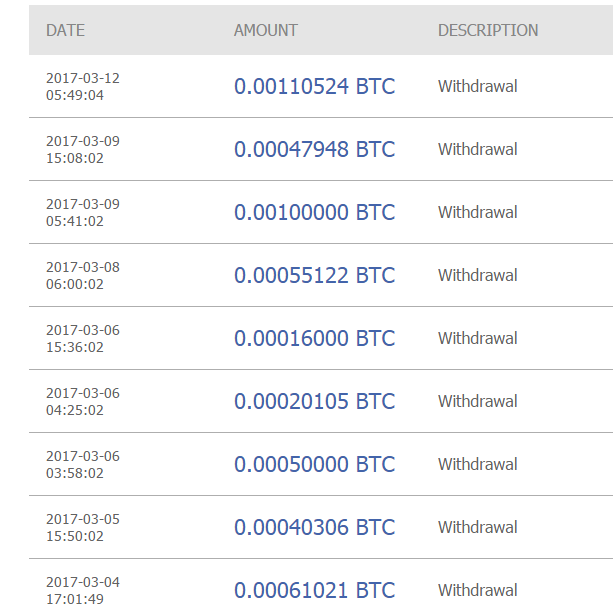Select the 0.00110524 BTC amount
The image size is (613, 611).
click(x=314, y=86)
